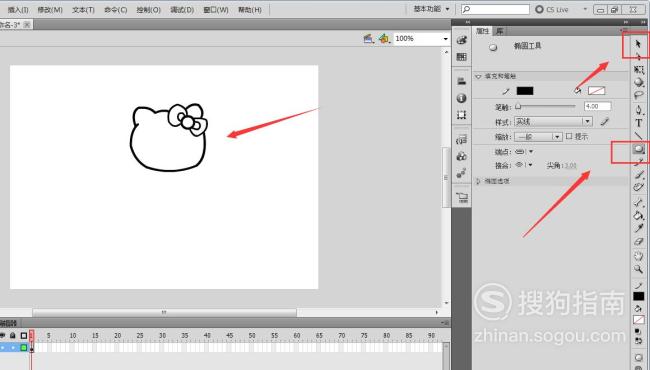The width and height of the screenshot is (650, 370).
Task: Select the Lasso tool
Action: (x=638, y=95)
